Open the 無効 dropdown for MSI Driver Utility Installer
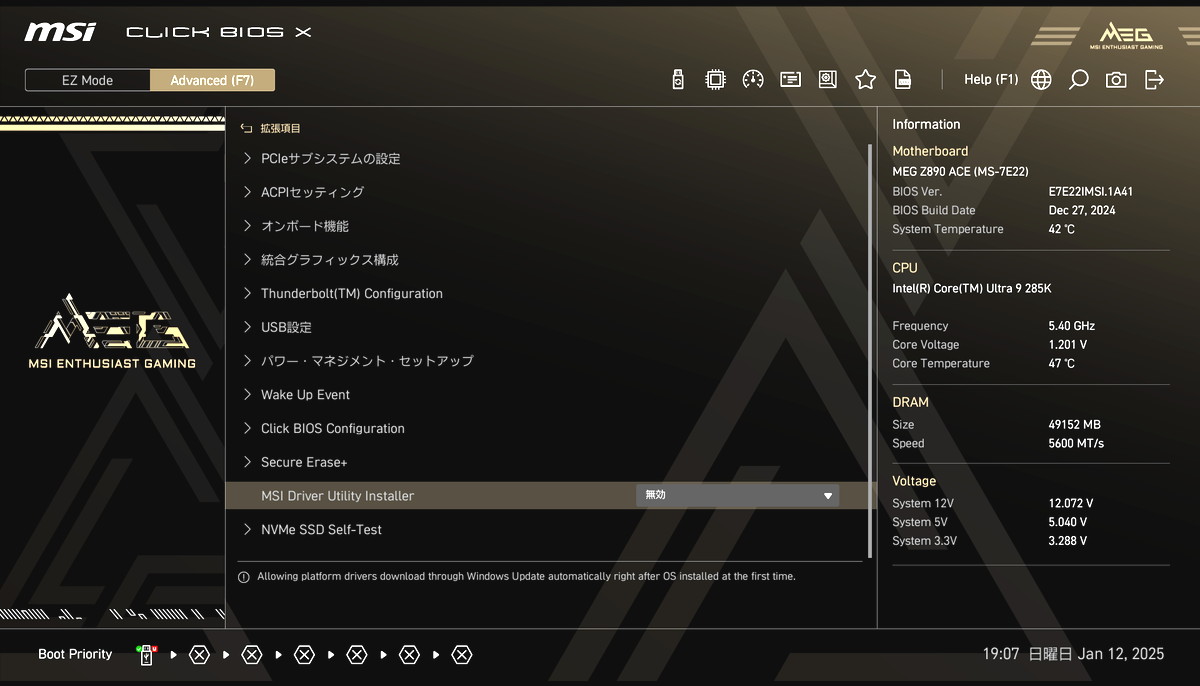The width and height of the screenshot is (1200, 686). [738, 495]
